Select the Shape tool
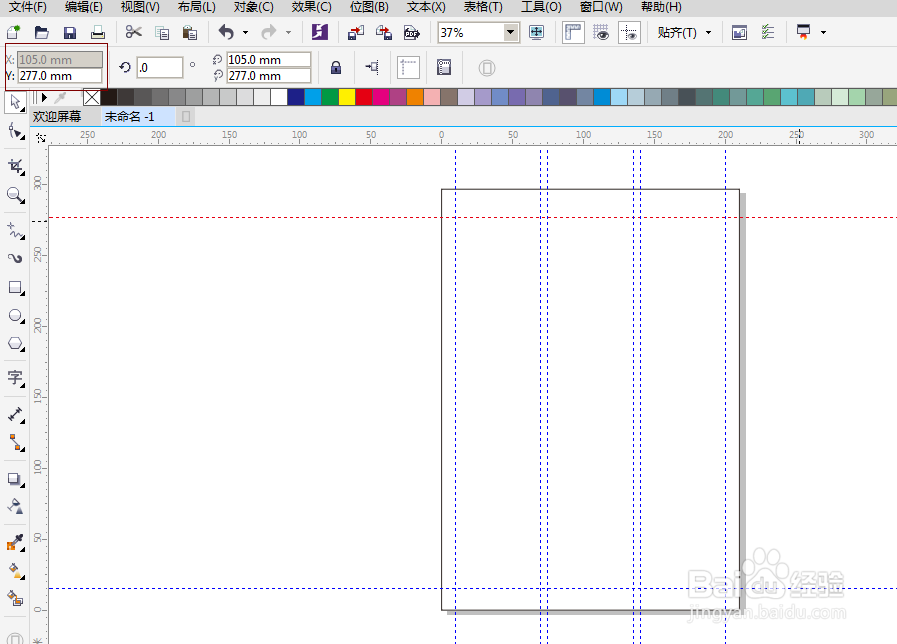This screenshot has height=644, width=897. coord(15,131)
